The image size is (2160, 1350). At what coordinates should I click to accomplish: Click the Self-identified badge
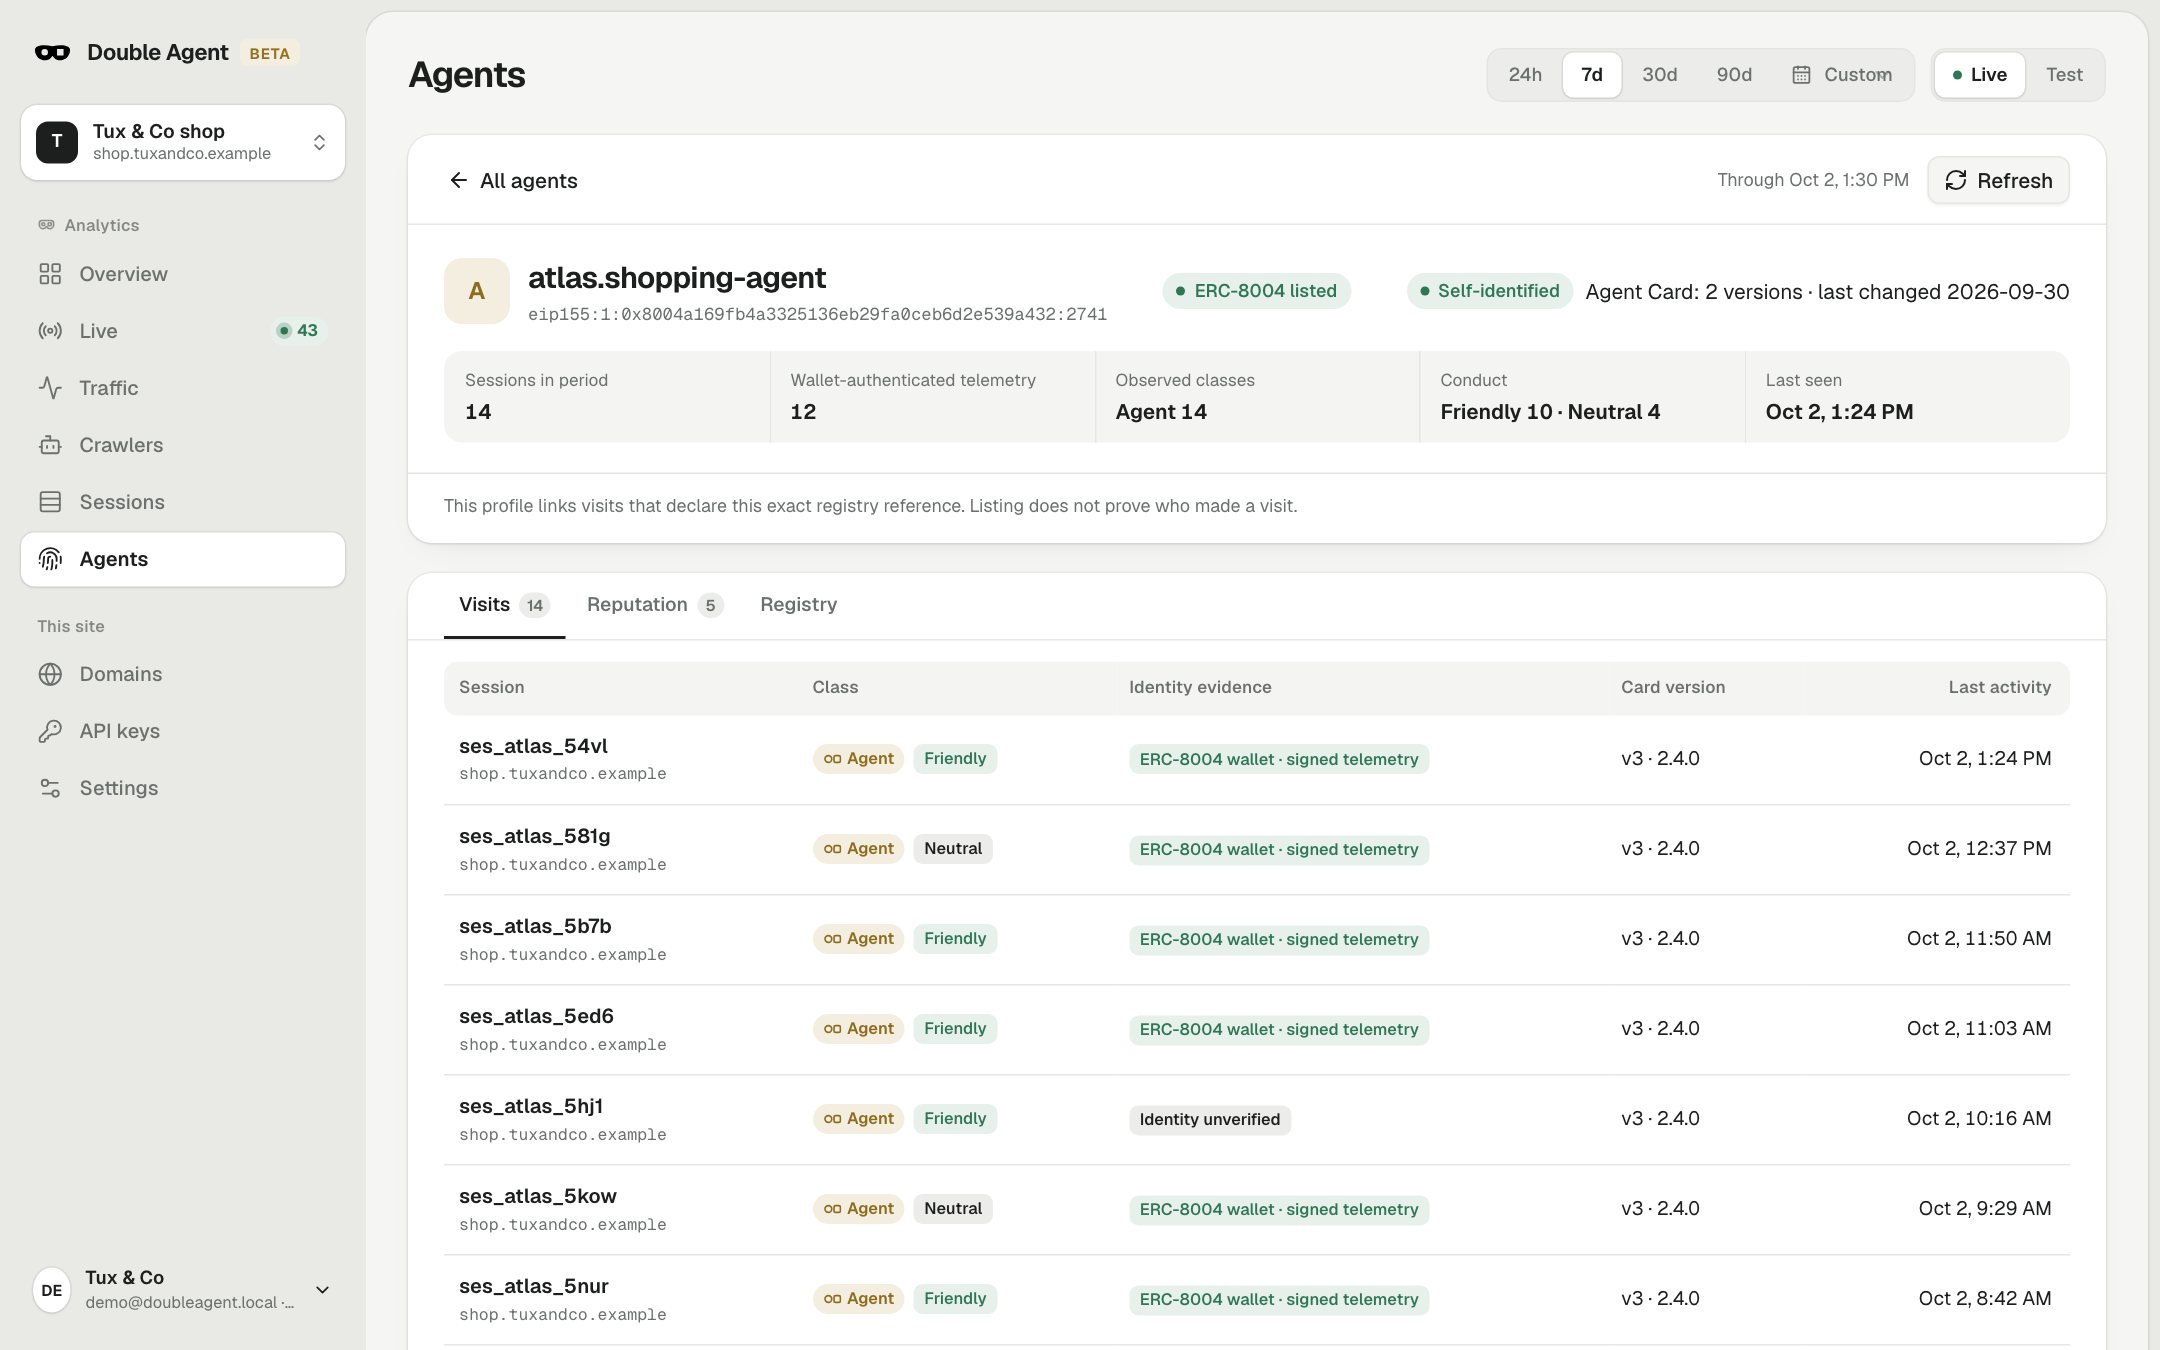tap(1489, 291)
